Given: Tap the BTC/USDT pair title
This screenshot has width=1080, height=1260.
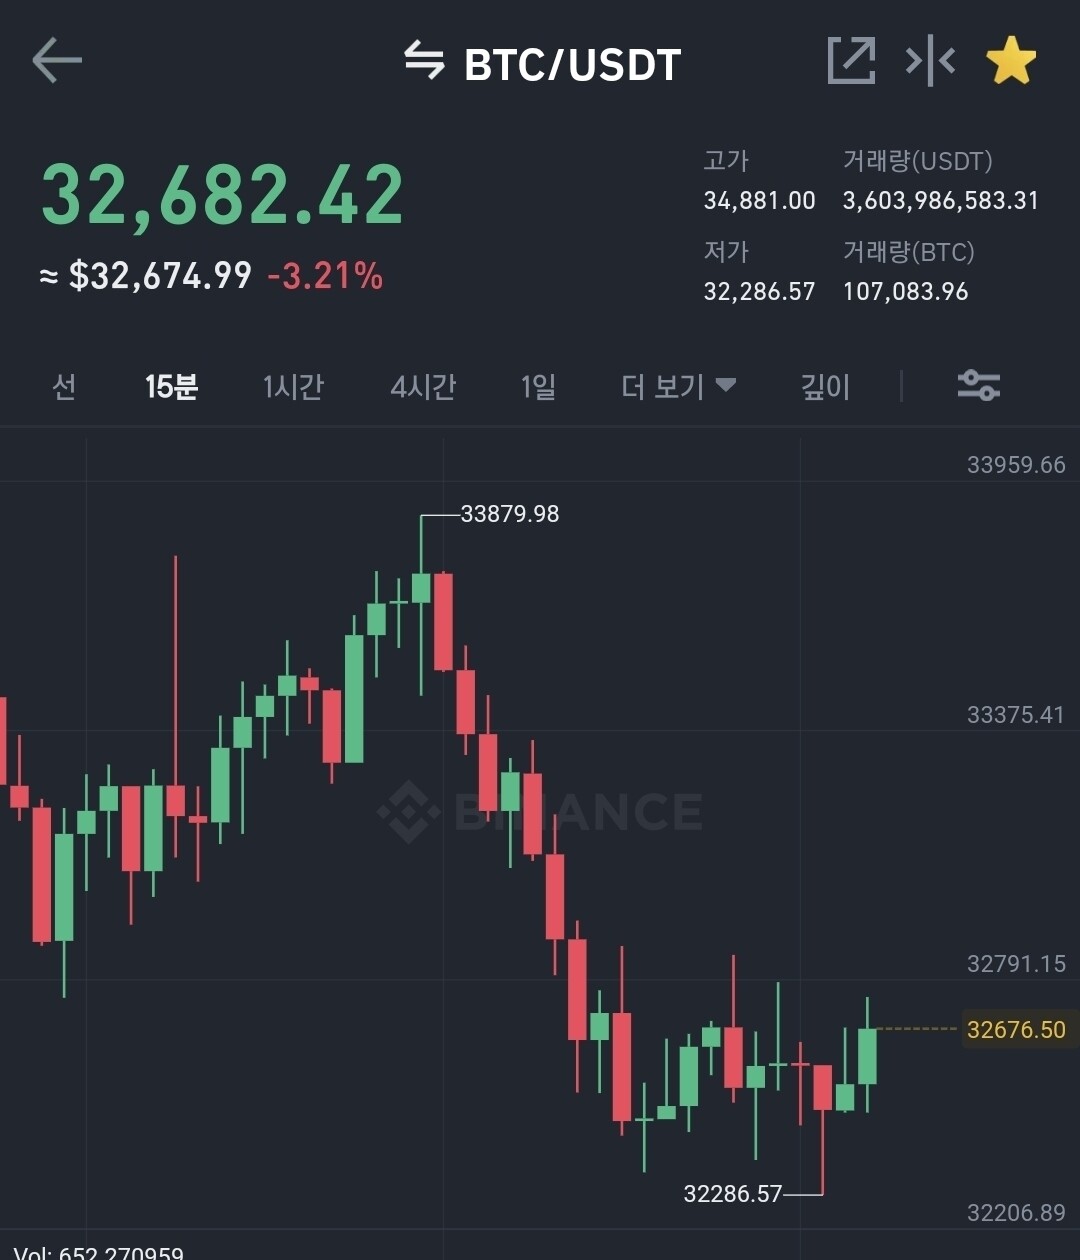Looking at the screenshot, I should (572, 65).
